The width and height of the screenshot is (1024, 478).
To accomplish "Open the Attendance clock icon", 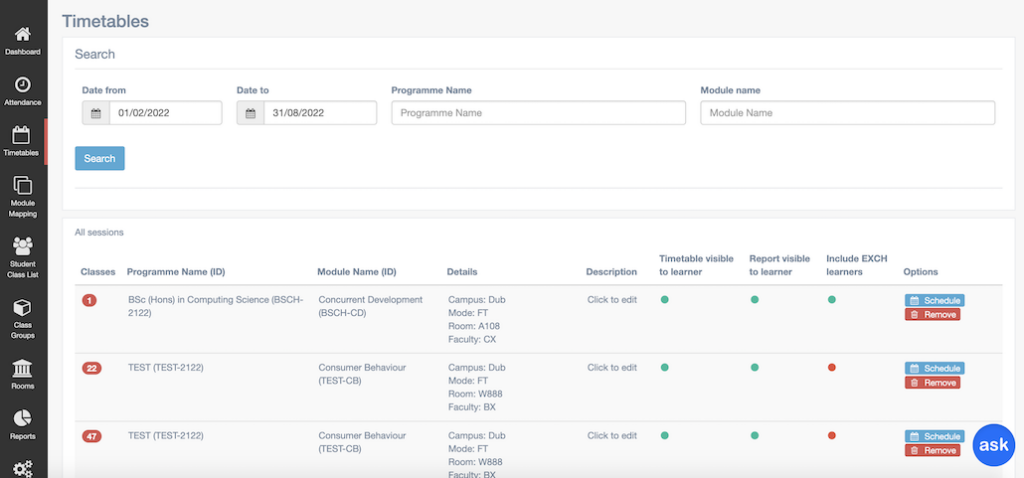I will coord(22,85).
